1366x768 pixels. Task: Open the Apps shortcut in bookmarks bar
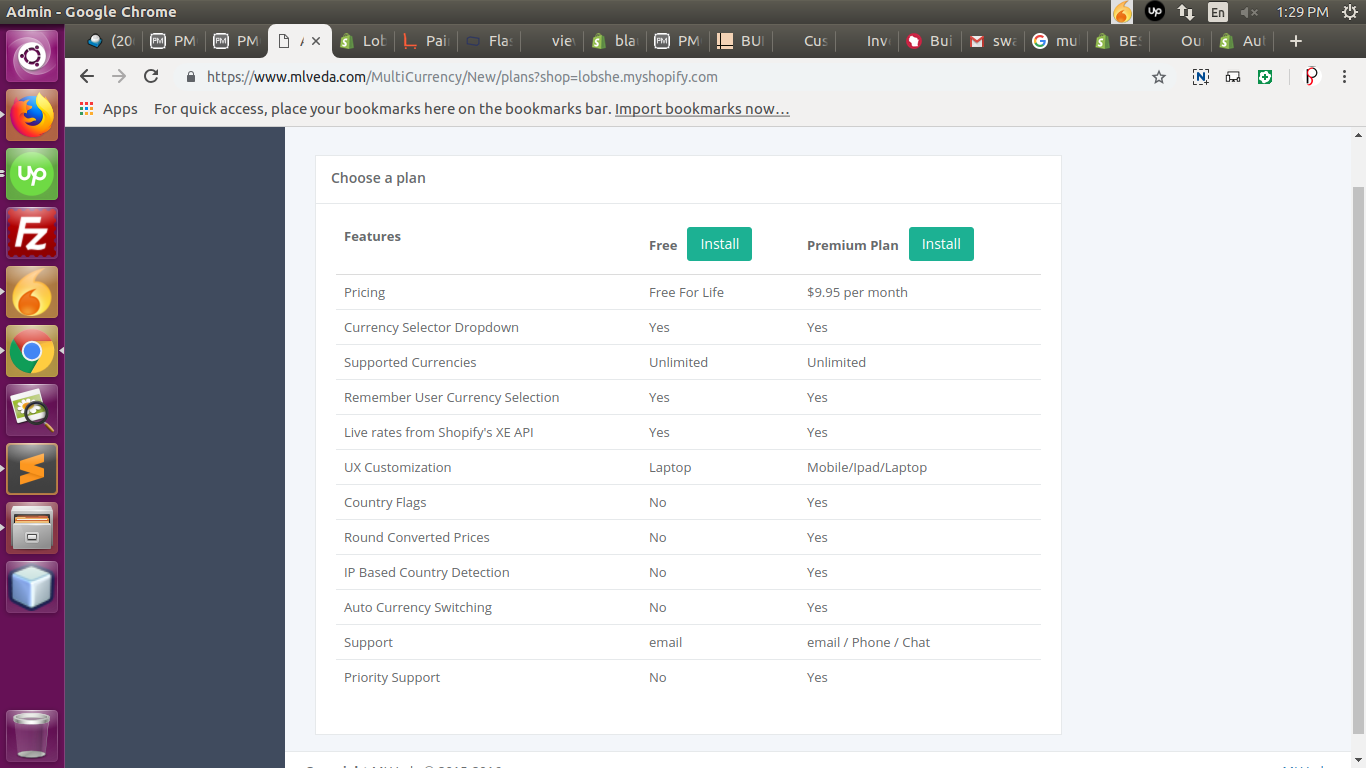pos(108,109)
